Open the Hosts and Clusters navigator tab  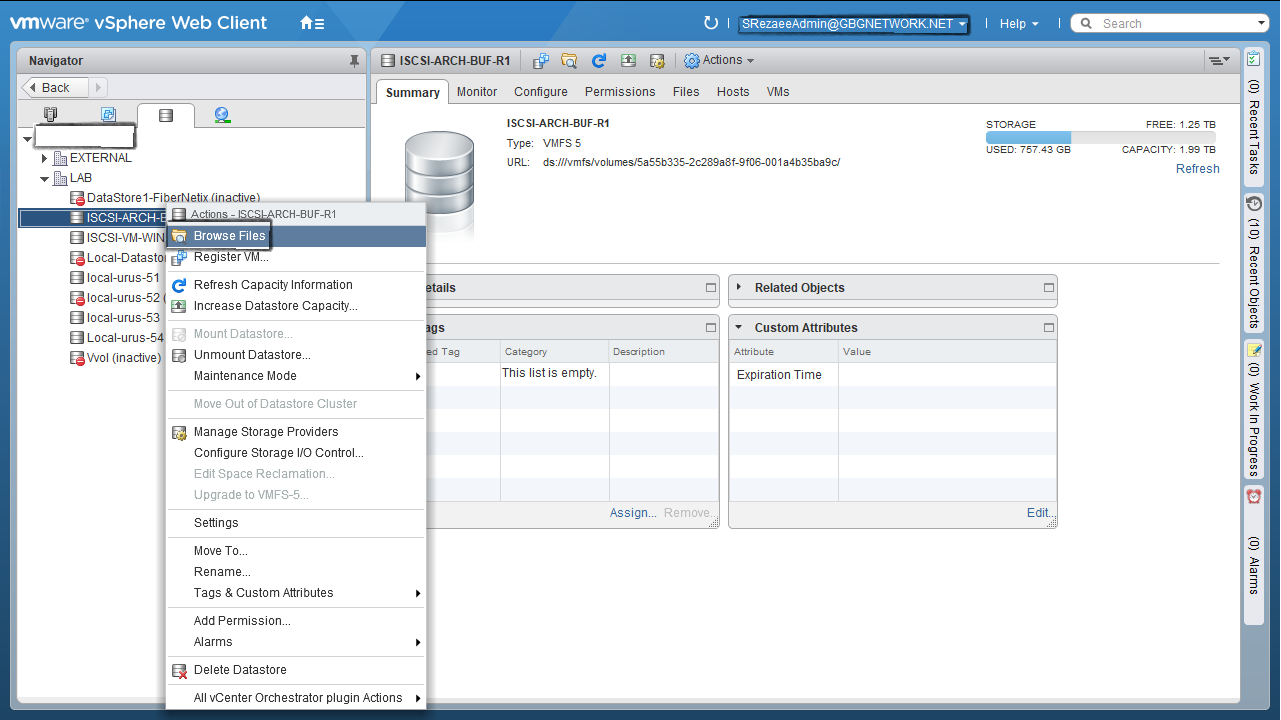(x=50, y=115)
